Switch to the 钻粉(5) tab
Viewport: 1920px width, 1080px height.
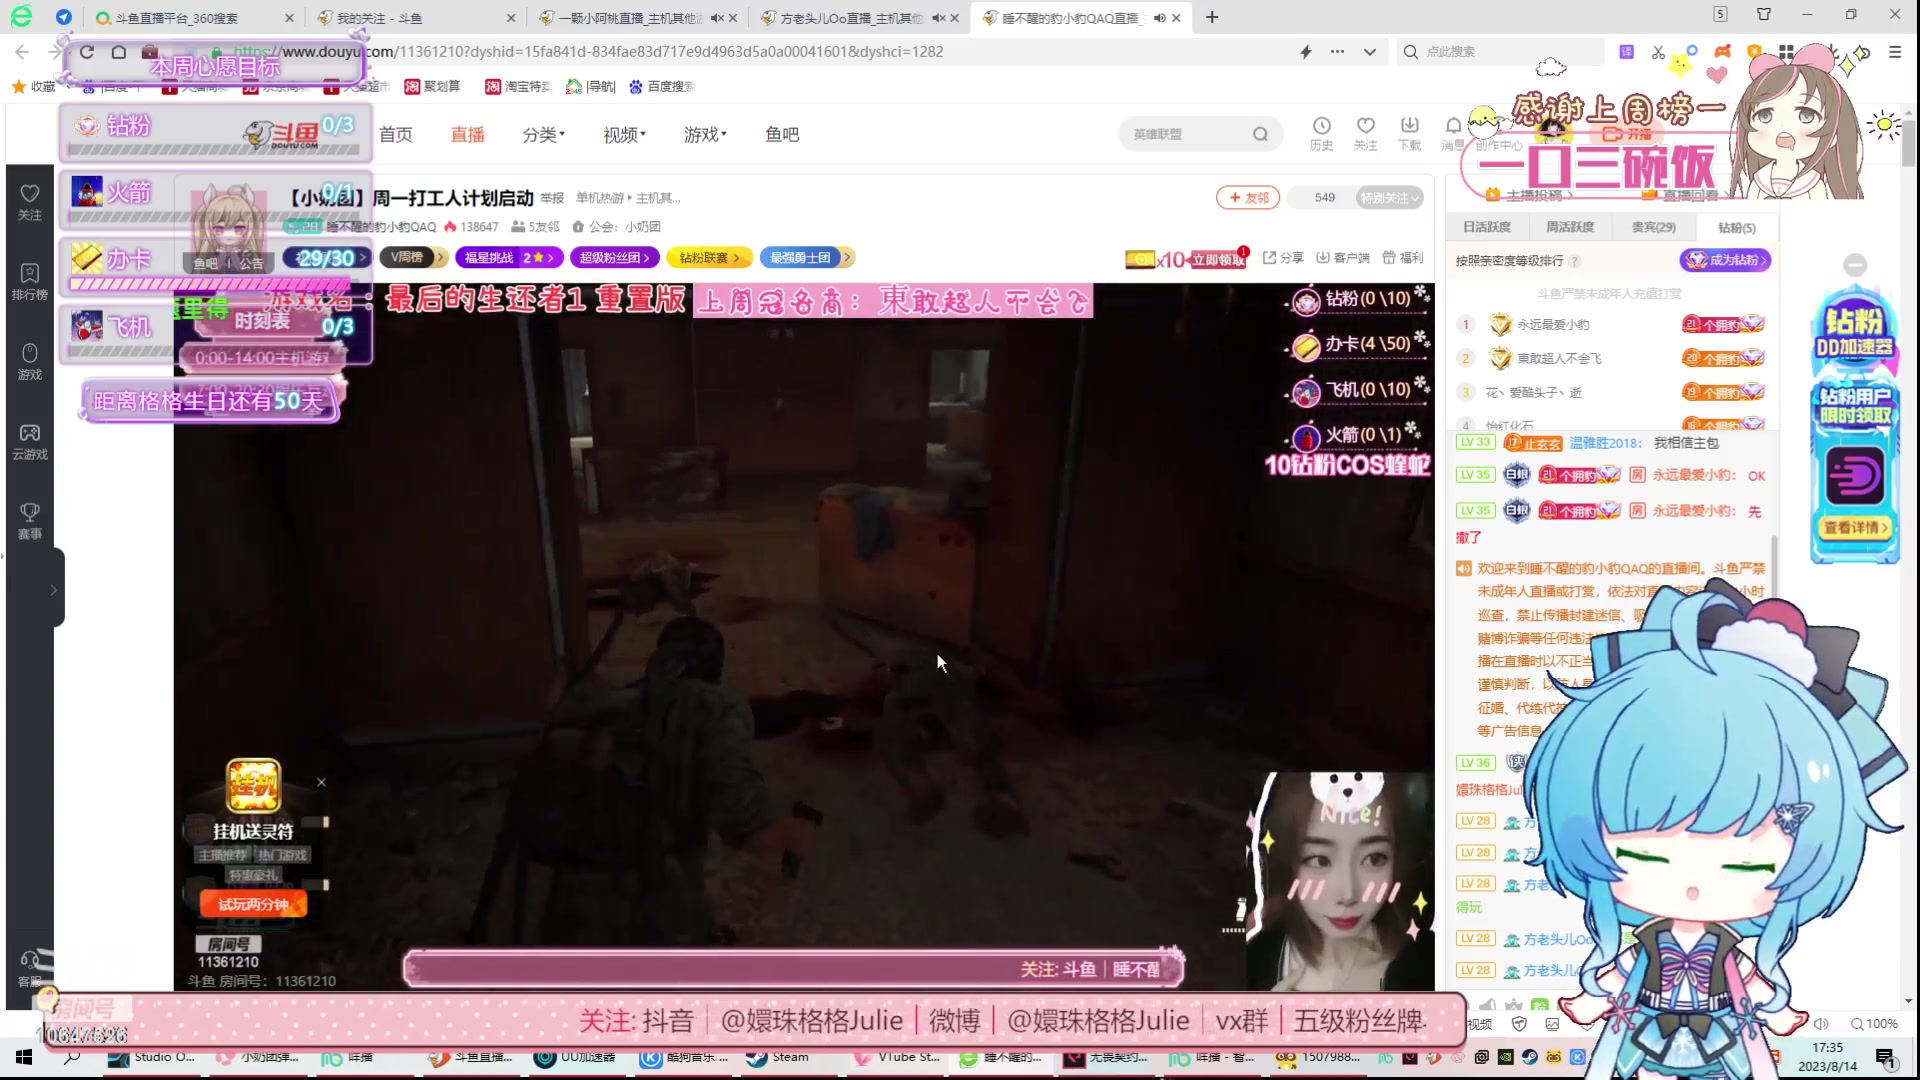1736,227
